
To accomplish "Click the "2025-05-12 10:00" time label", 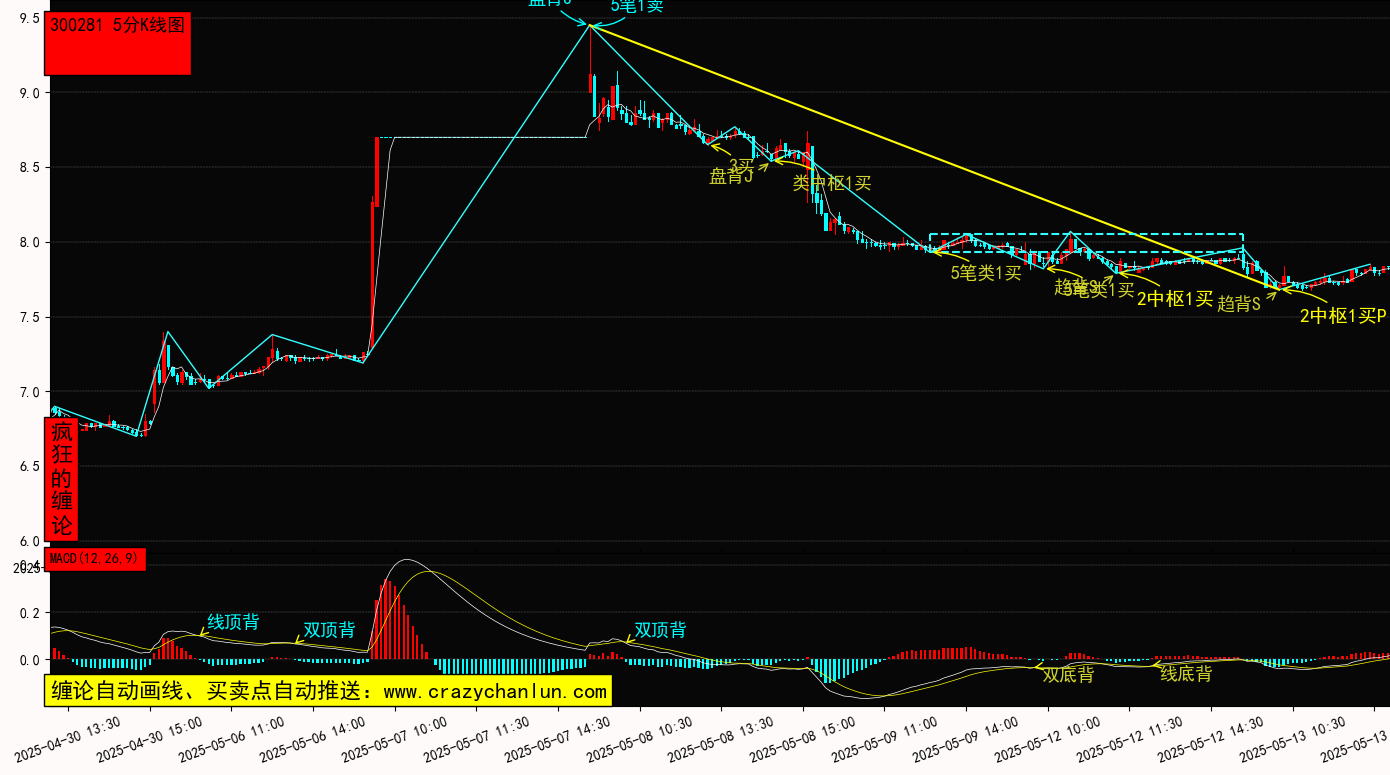I will point(1048,738).
